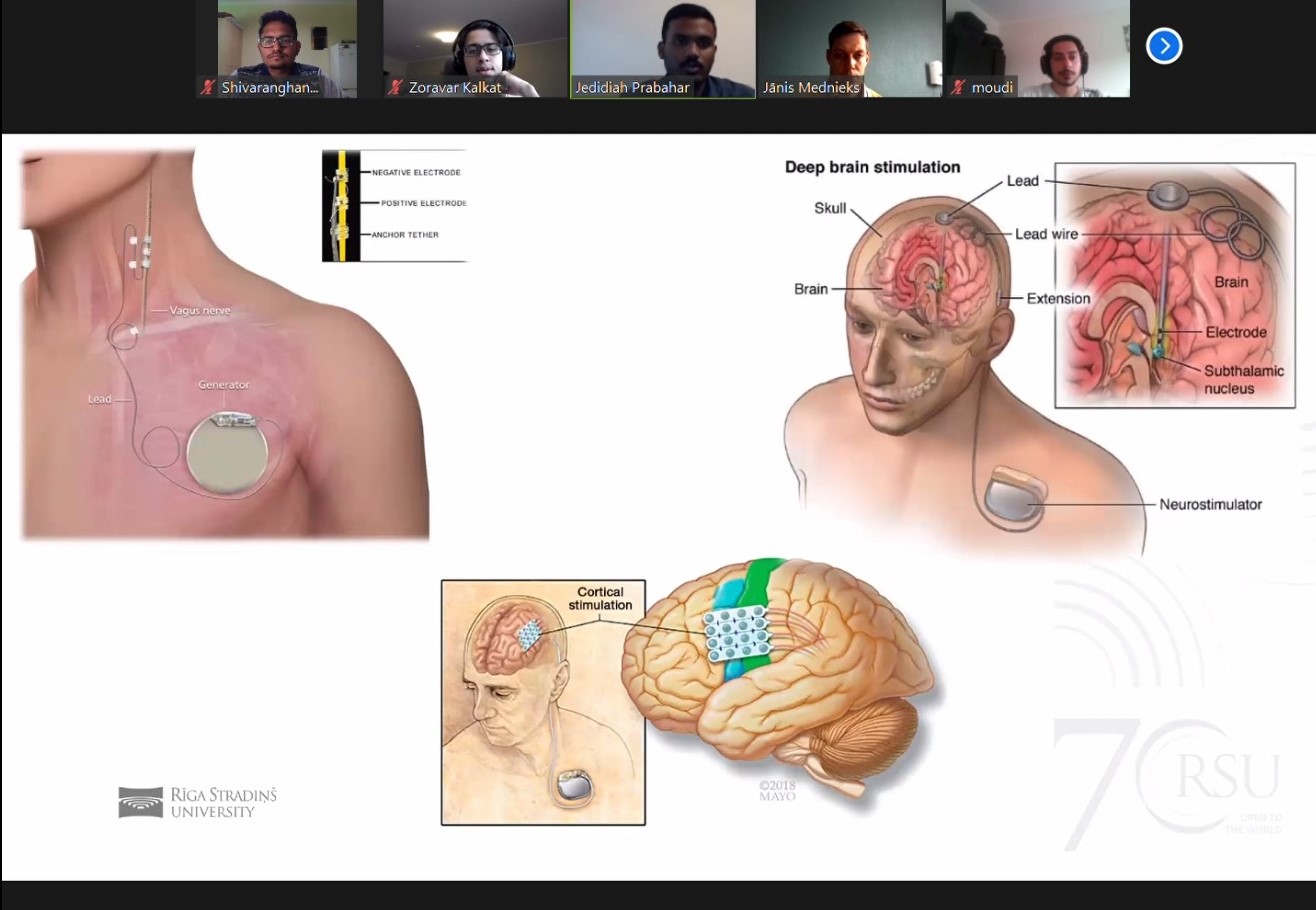Click the muted microphone icon beside Shivaranghan

tap(207, 87)
